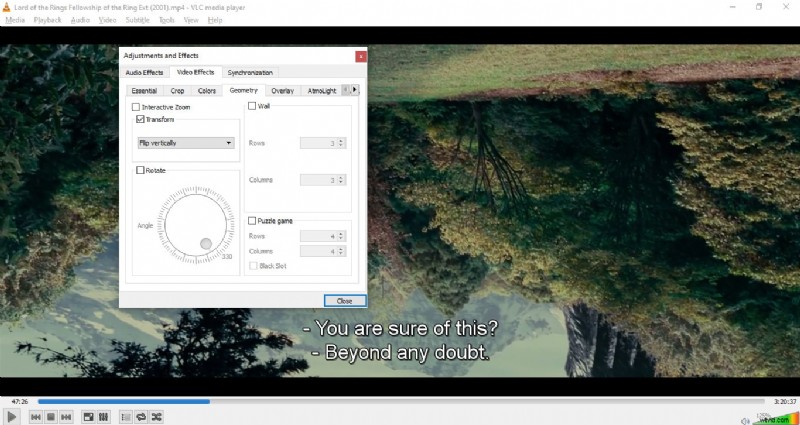
Task: Click the Puzzle Columns value field
Action: point(319,252)
